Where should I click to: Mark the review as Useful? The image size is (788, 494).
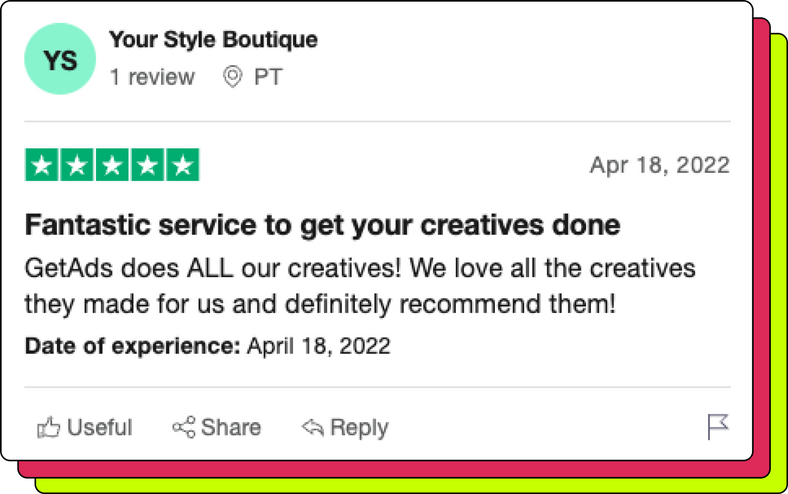(99, 428)
